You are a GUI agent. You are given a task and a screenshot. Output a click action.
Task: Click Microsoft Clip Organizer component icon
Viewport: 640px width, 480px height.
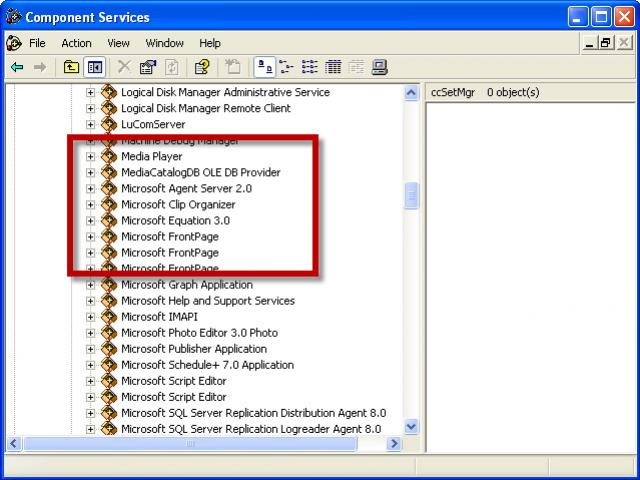point(109,204)
